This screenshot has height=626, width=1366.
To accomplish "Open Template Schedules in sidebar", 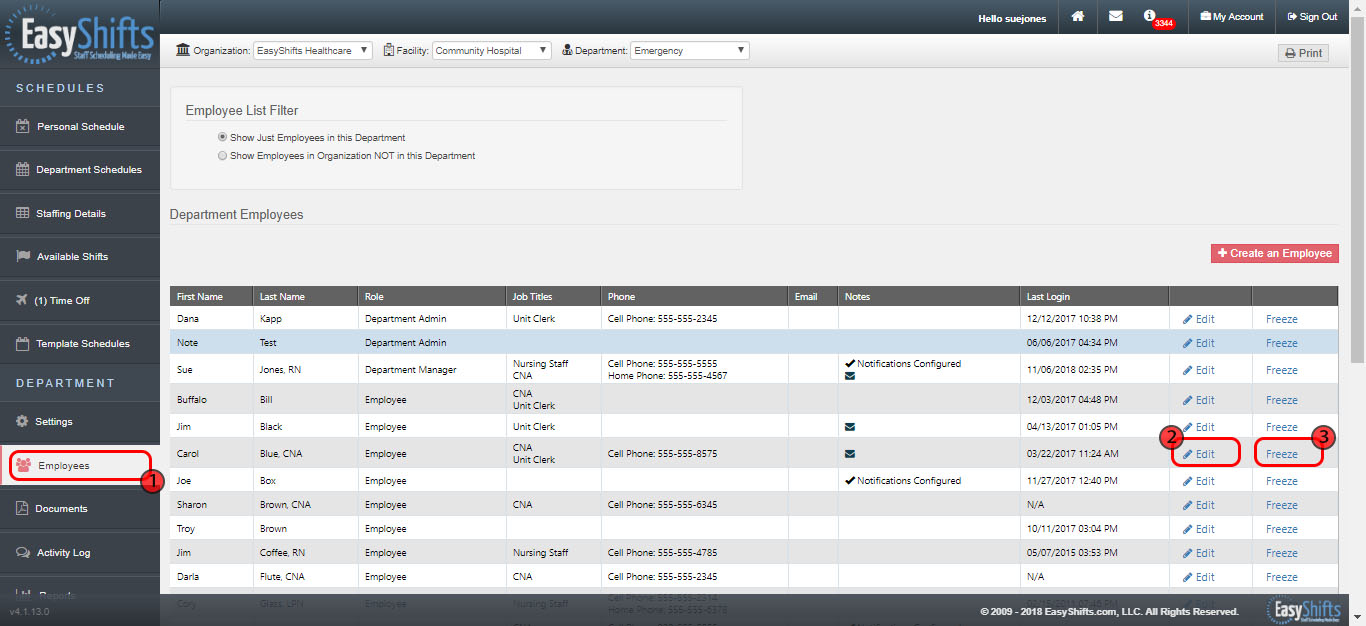I will point(80,343).
